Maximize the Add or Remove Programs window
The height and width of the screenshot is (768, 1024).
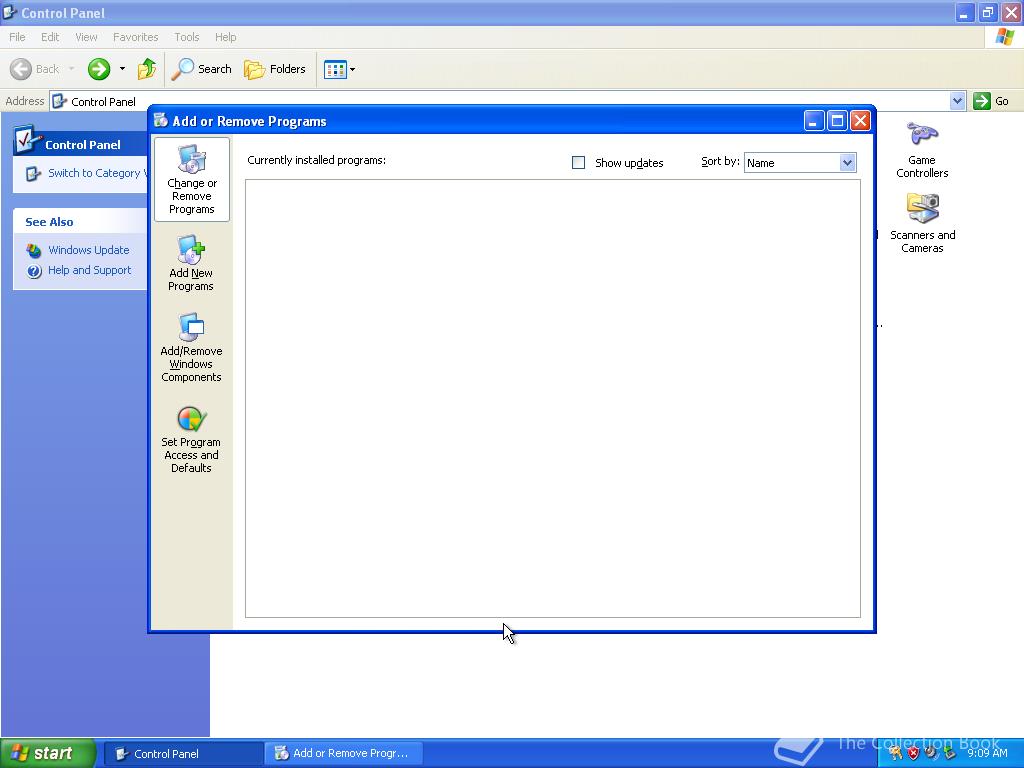pos(837,121)
